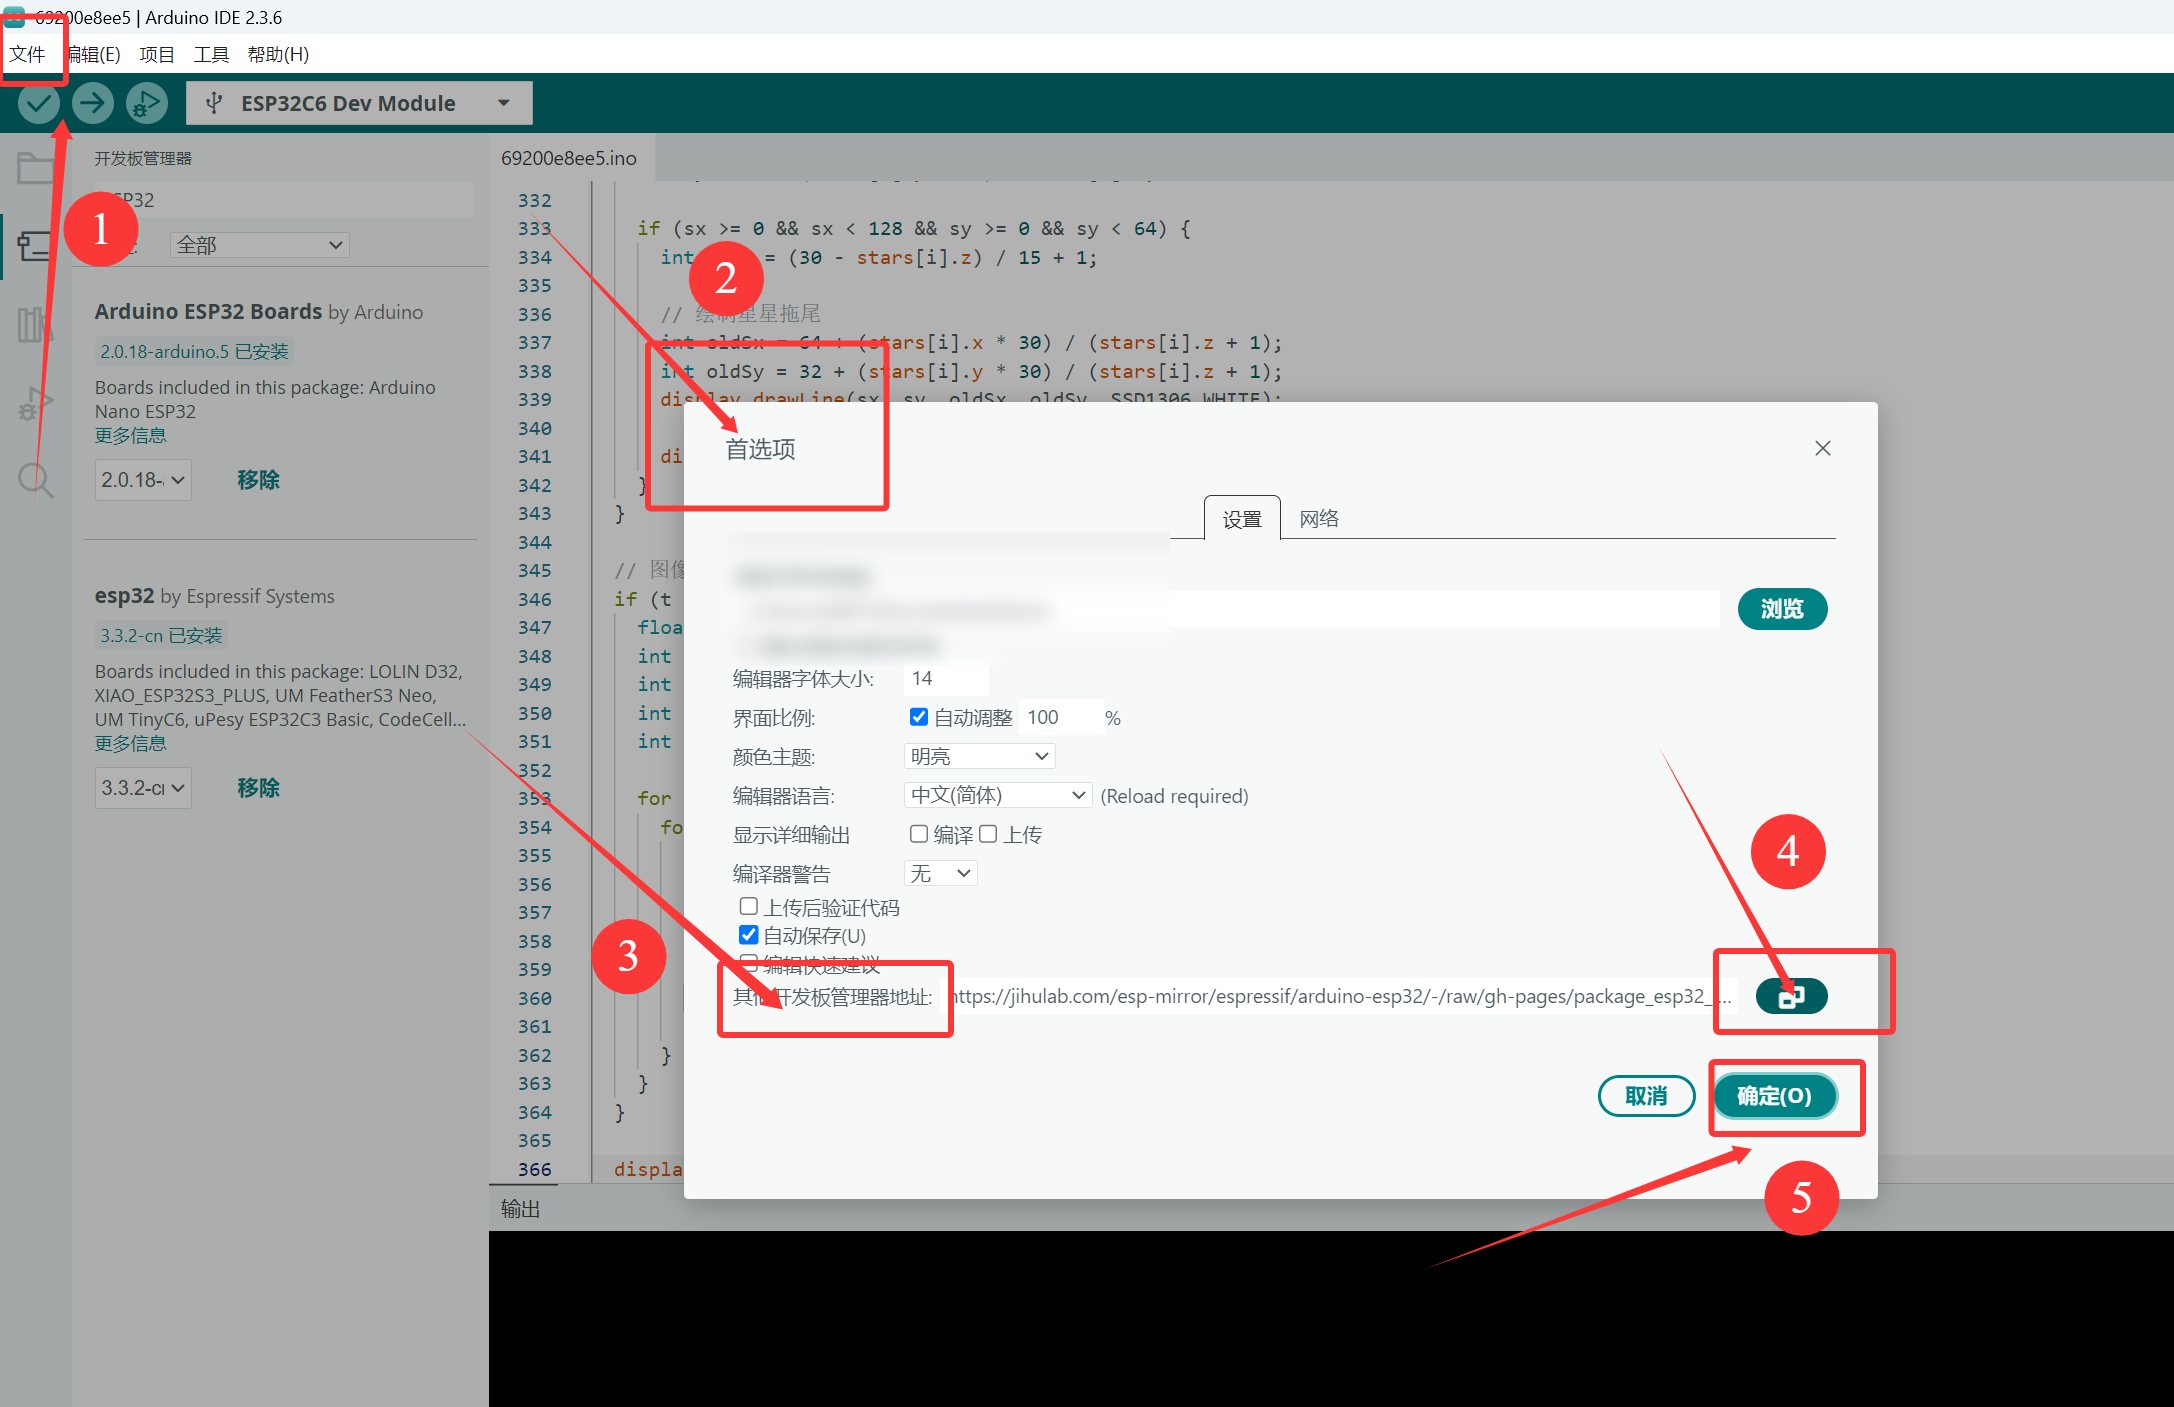The image size is (2174, 1407).
Task: Toggle the auto-adjust interface scale checkbox
Action: [918, 717]
